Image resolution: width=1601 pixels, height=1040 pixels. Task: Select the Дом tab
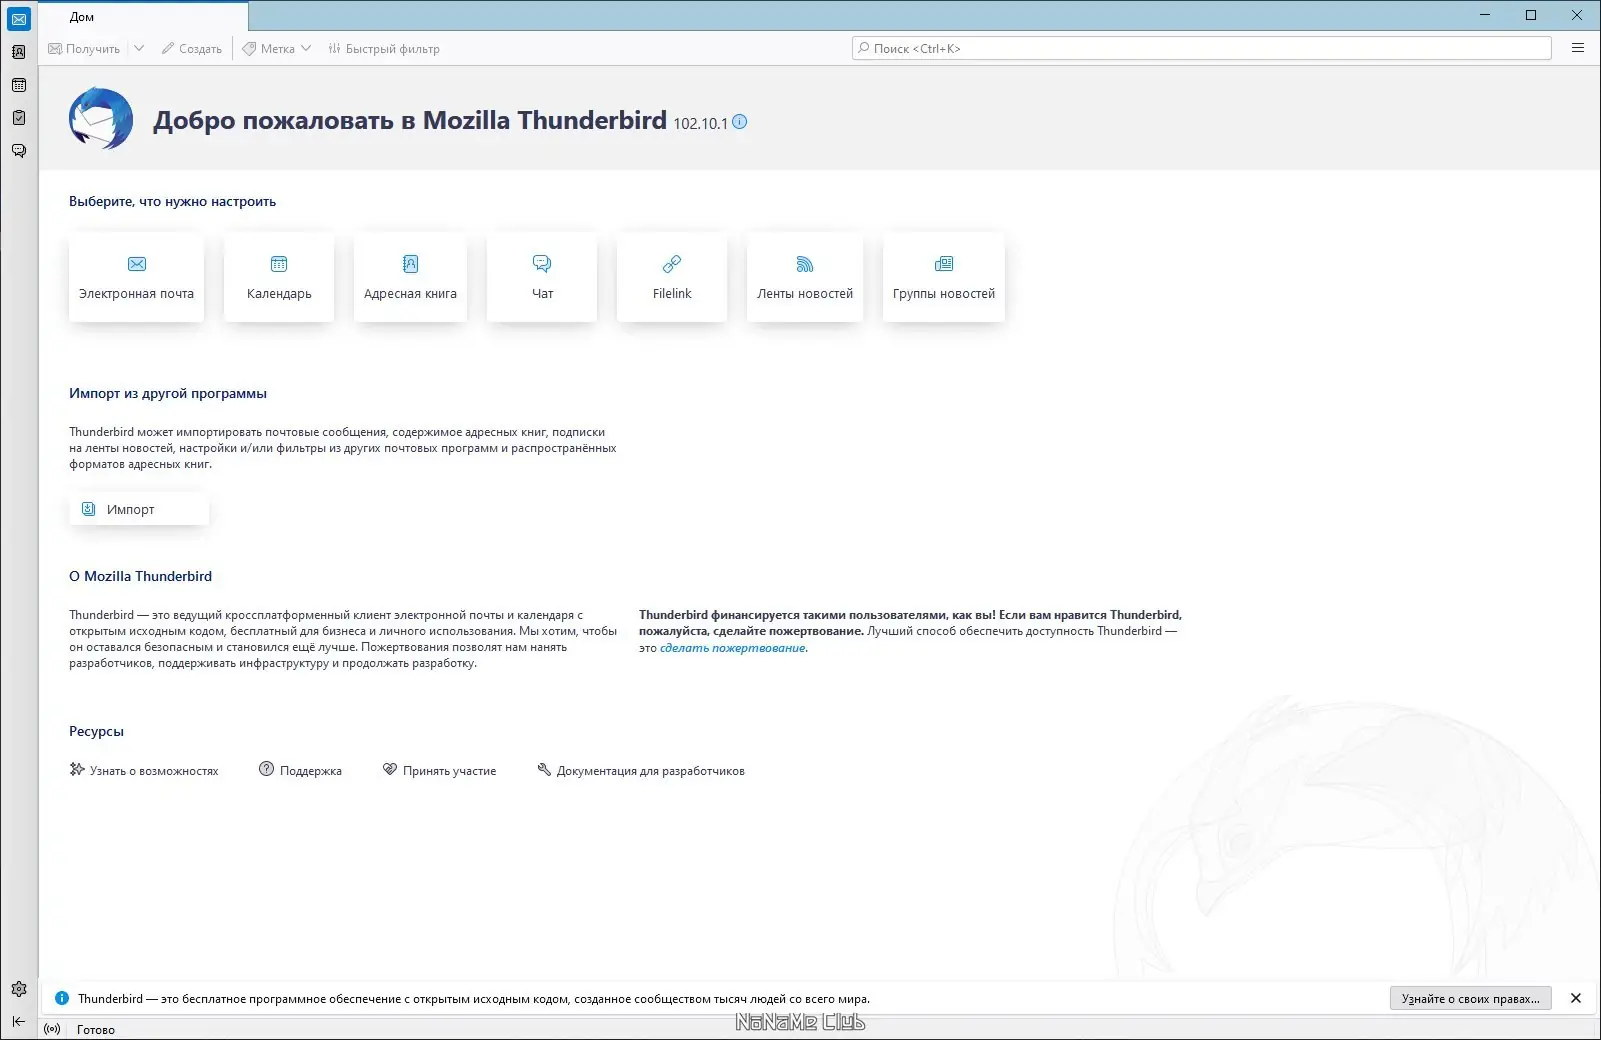click(x=143, y=17)
